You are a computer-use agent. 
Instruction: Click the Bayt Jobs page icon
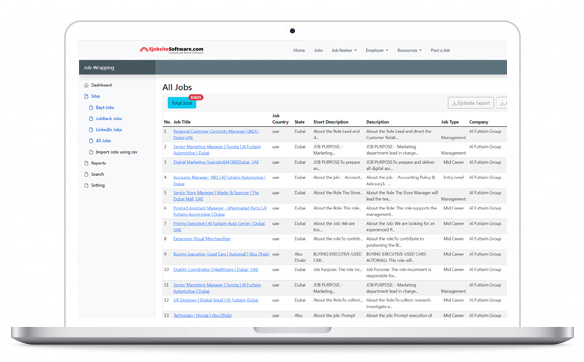pos(91,108)
